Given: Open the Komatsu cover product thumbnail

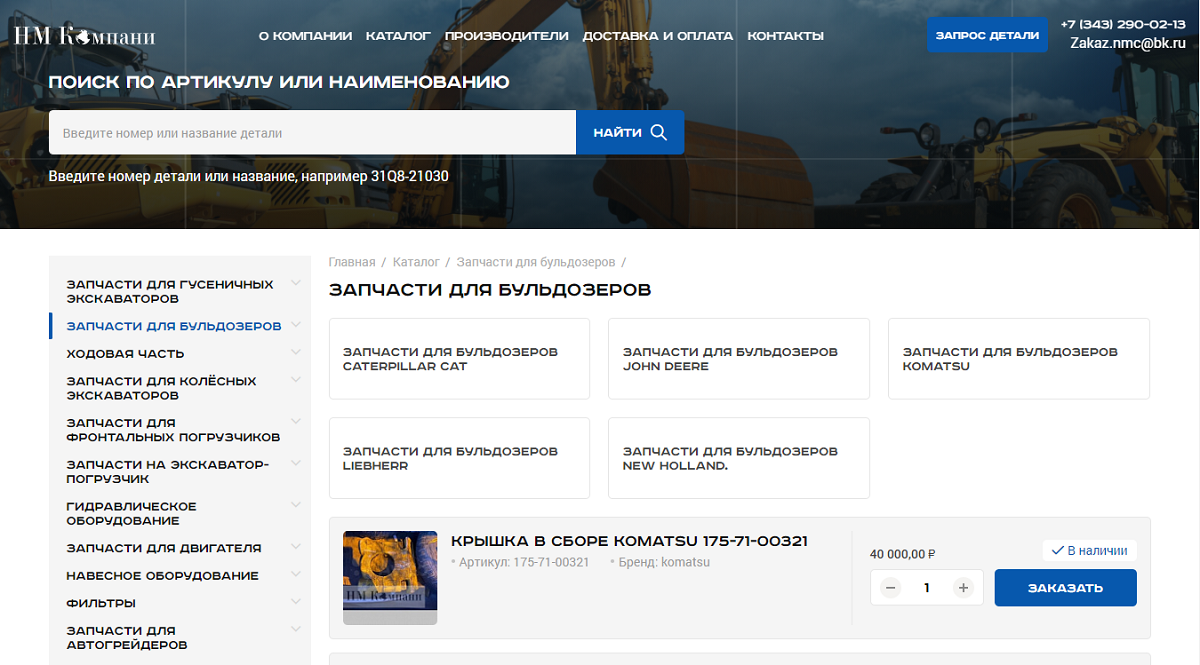Looking at the screenshot, I should (x=390, y=577).
